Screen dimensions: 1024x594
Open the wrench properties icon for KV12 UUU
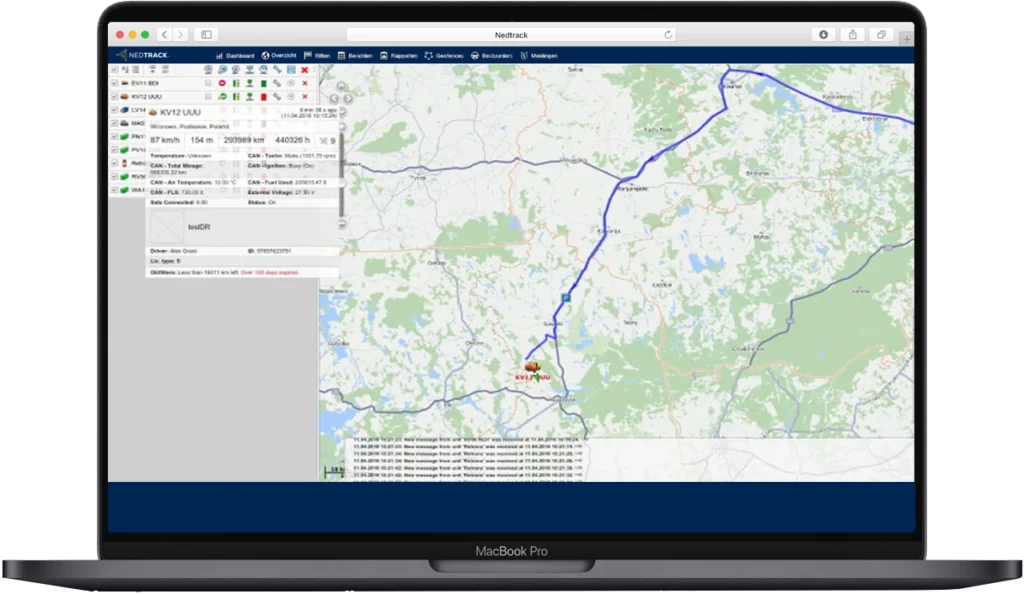tap(277, 97)
